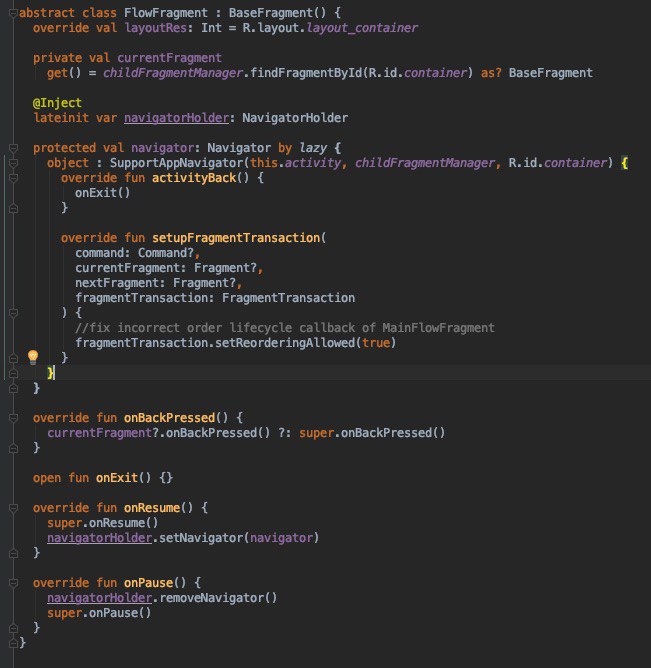Image resolution: width=651 pixels, height=668 pixels.
Task: Click fold-end marker at final class brace
Action: [13, 642]
